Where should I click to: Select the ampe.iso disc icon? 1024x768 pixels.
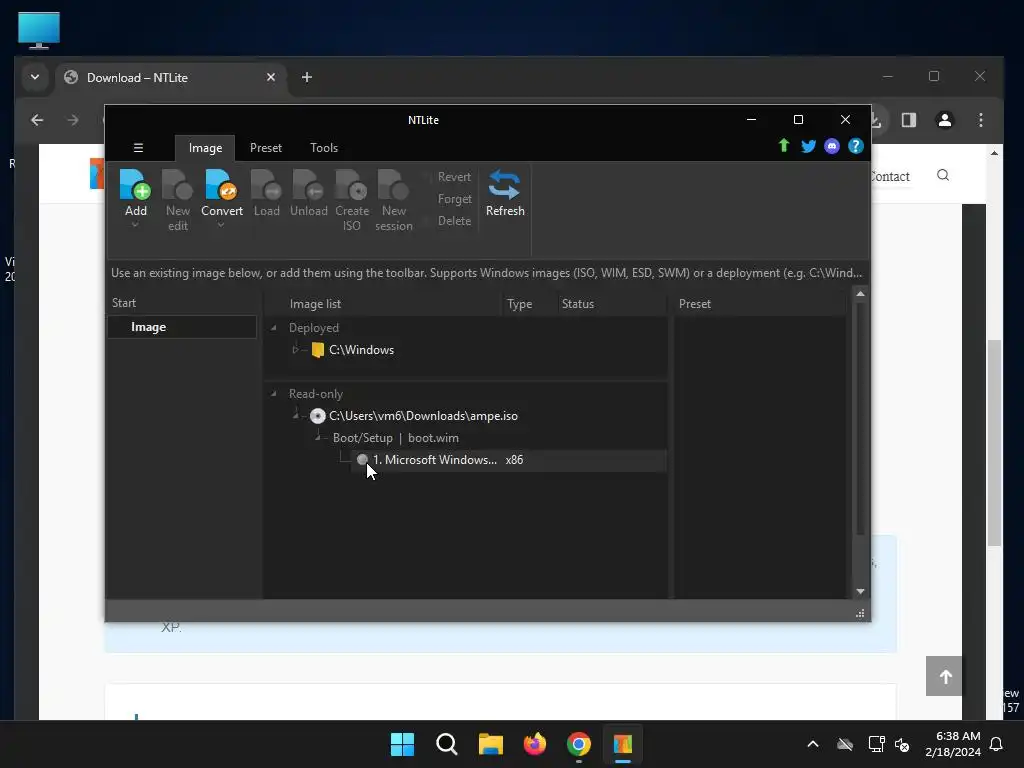point(317,416)
